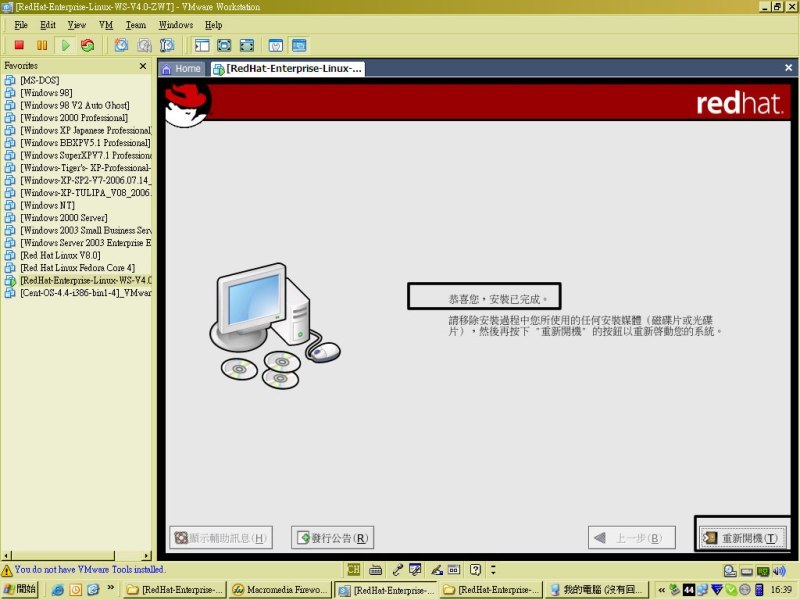Open the Help menu

213,25
